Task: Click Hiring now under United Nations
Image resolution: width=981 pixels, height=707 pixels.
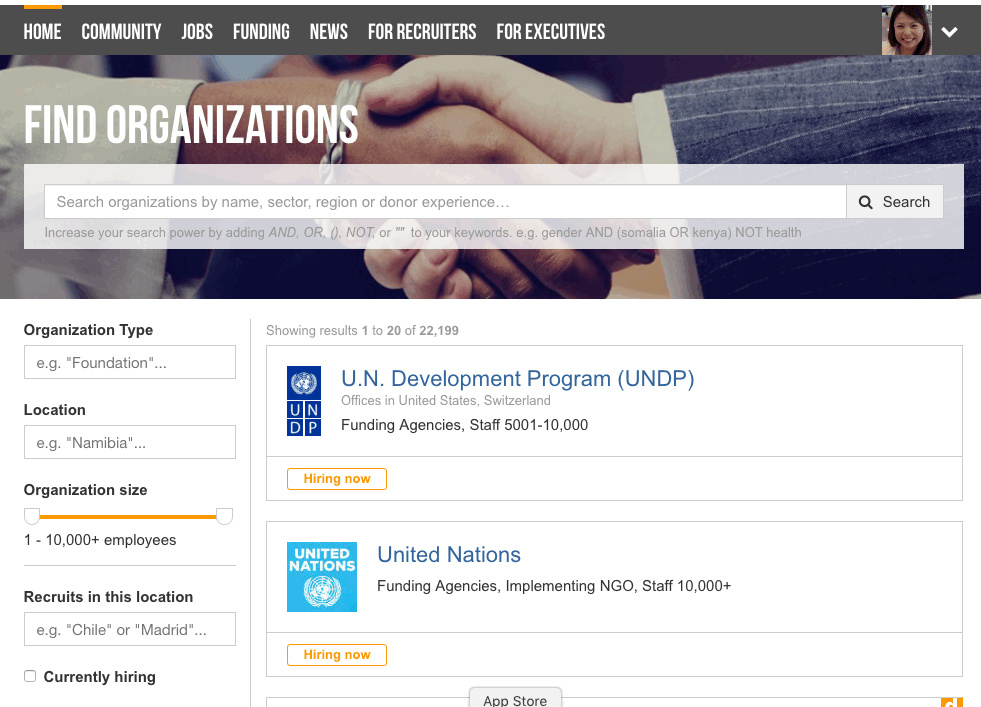Action: tap(337, 654)
